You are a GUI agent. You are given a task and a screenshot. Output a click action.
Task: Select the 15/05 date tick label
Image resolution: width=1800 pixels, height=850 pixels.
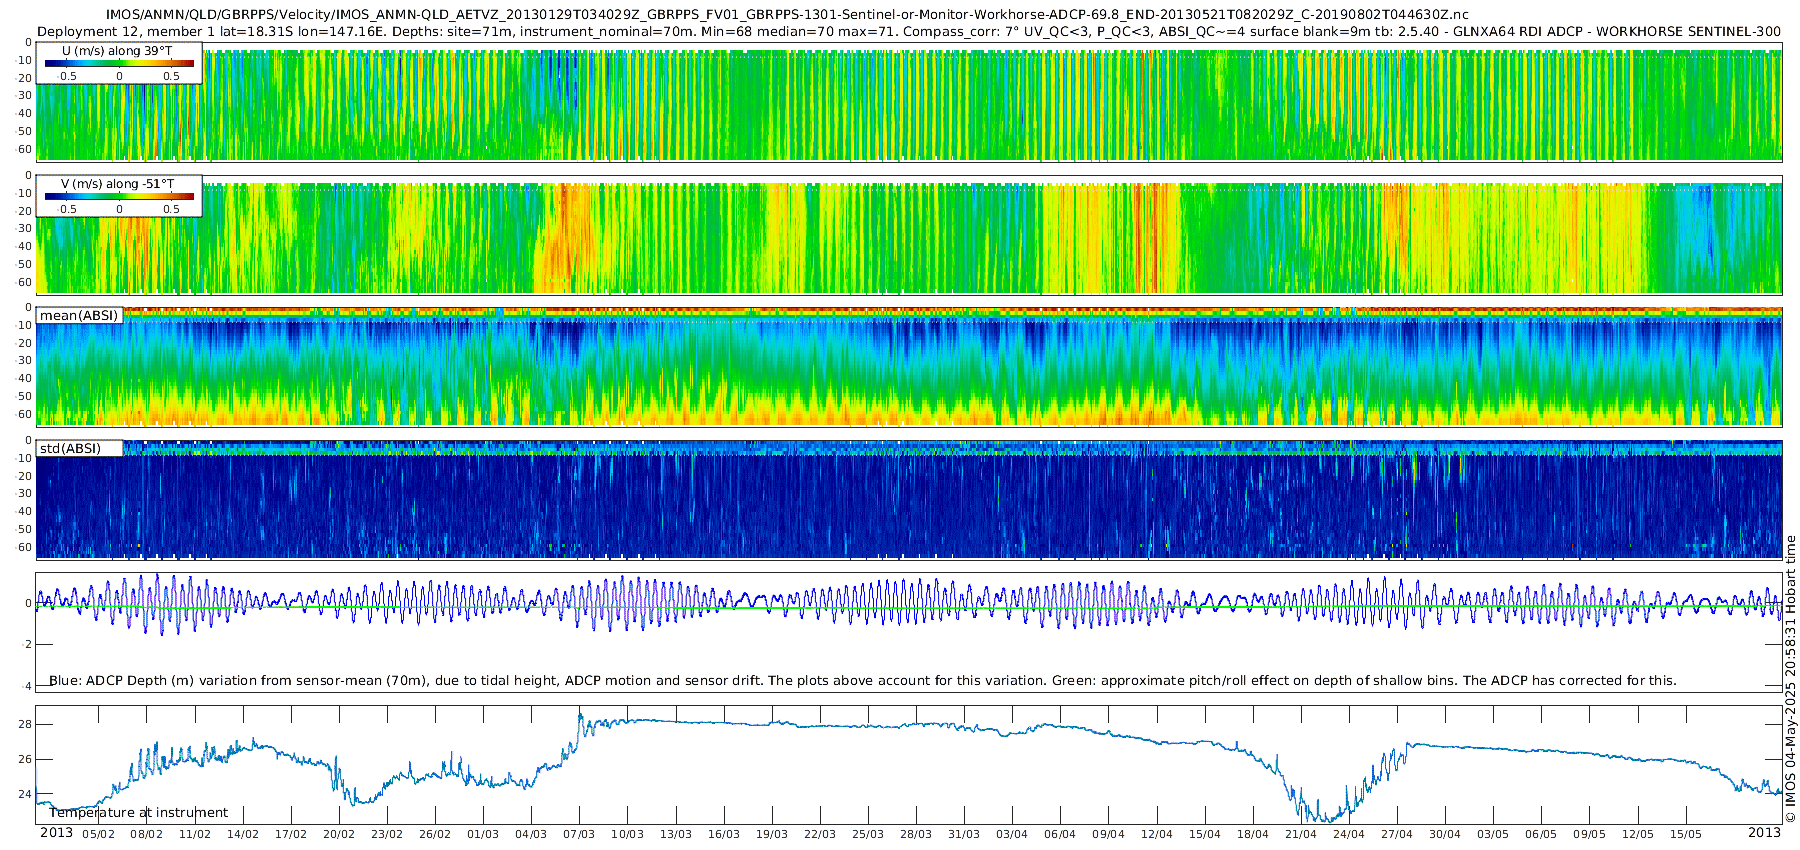coord(1685,834)
